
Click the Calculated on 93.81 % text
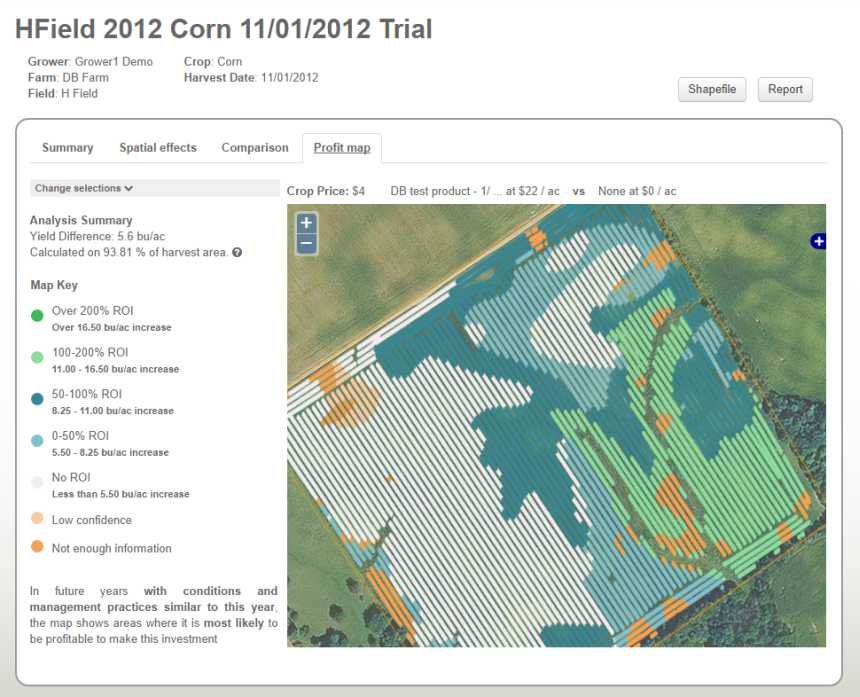tap(128, 252)
